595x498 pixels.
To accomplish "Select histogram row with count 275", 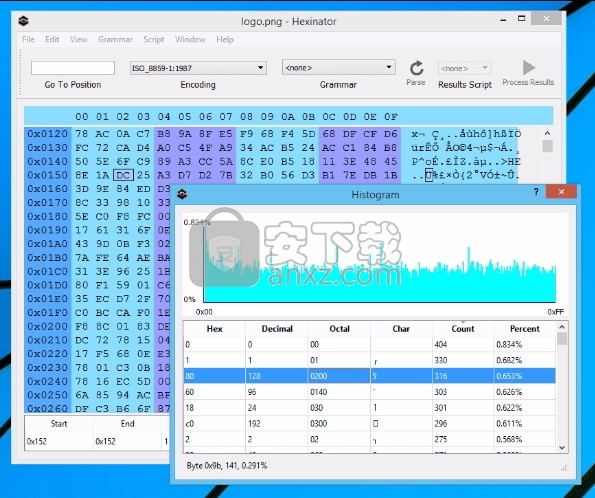I will (370, 440).
